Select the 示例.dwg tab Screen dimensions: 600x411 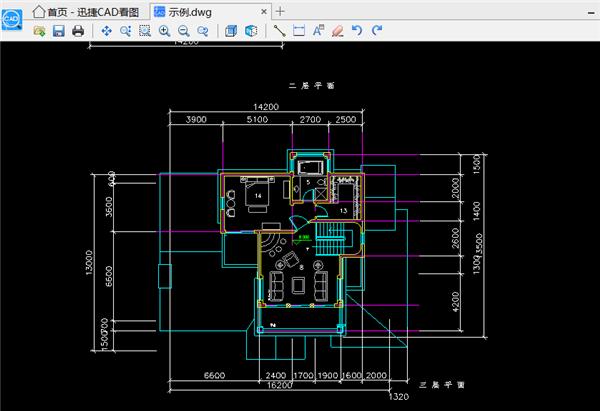(183, 12)
